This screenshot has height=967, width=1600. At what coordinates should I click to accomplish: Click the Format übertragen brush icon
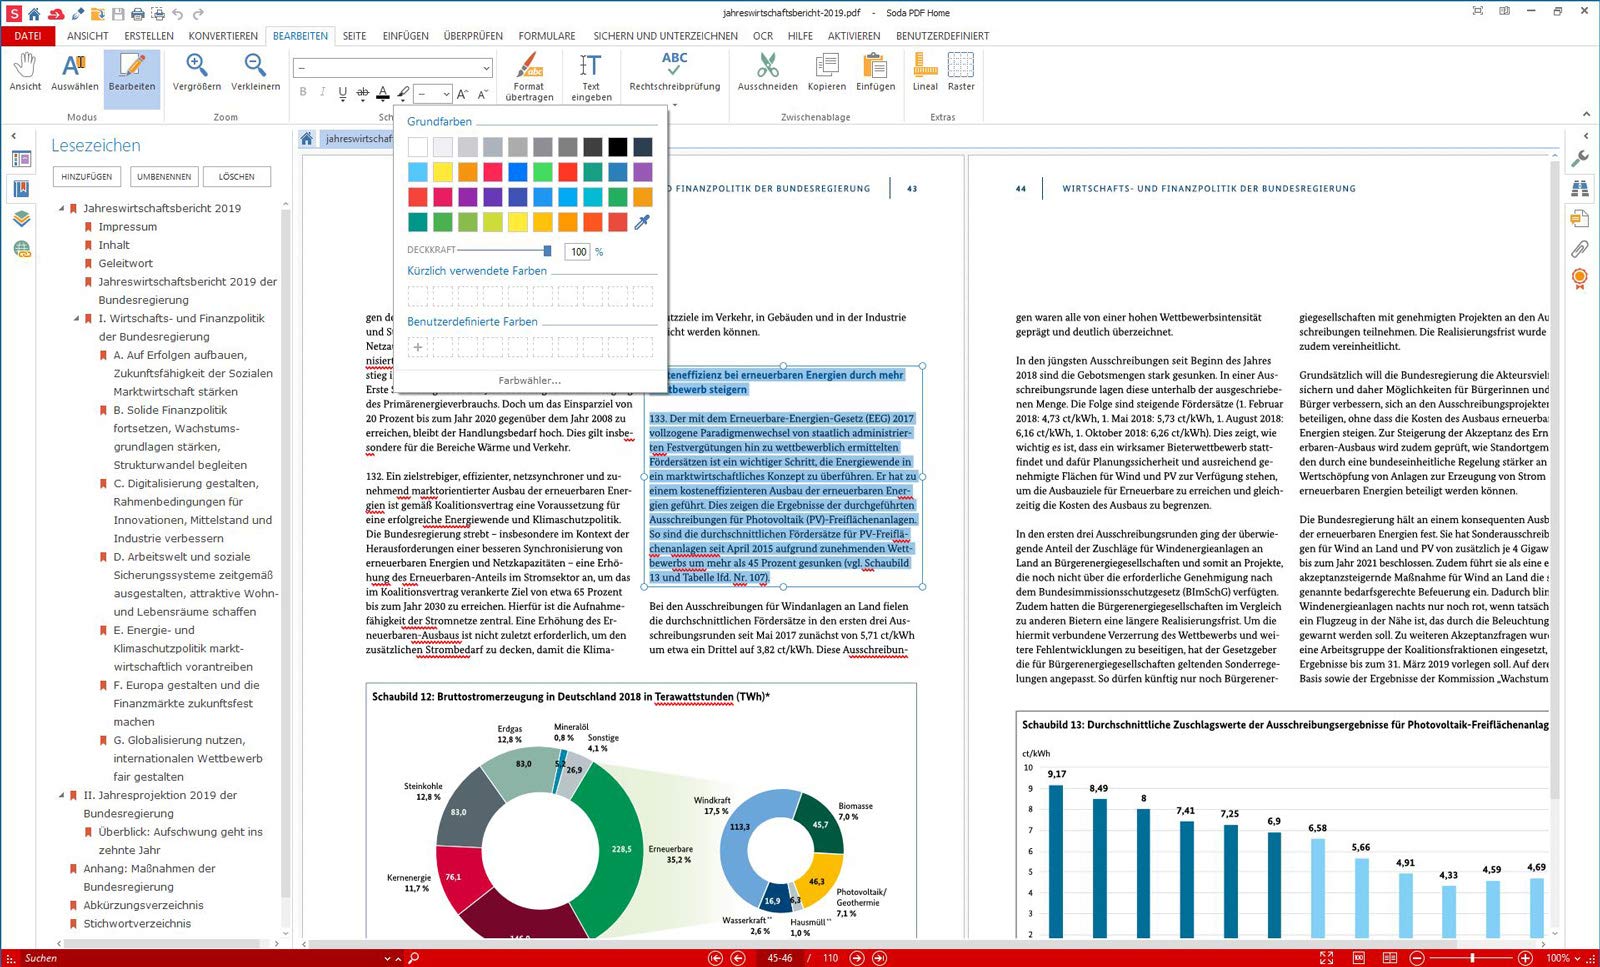pos(529,77)
